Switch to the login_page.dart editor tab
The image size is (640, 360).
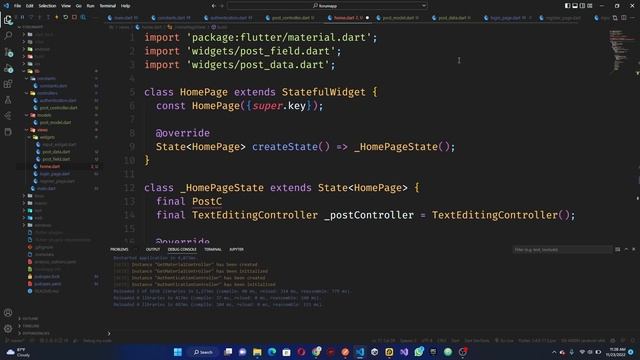[x=506, y=18]
